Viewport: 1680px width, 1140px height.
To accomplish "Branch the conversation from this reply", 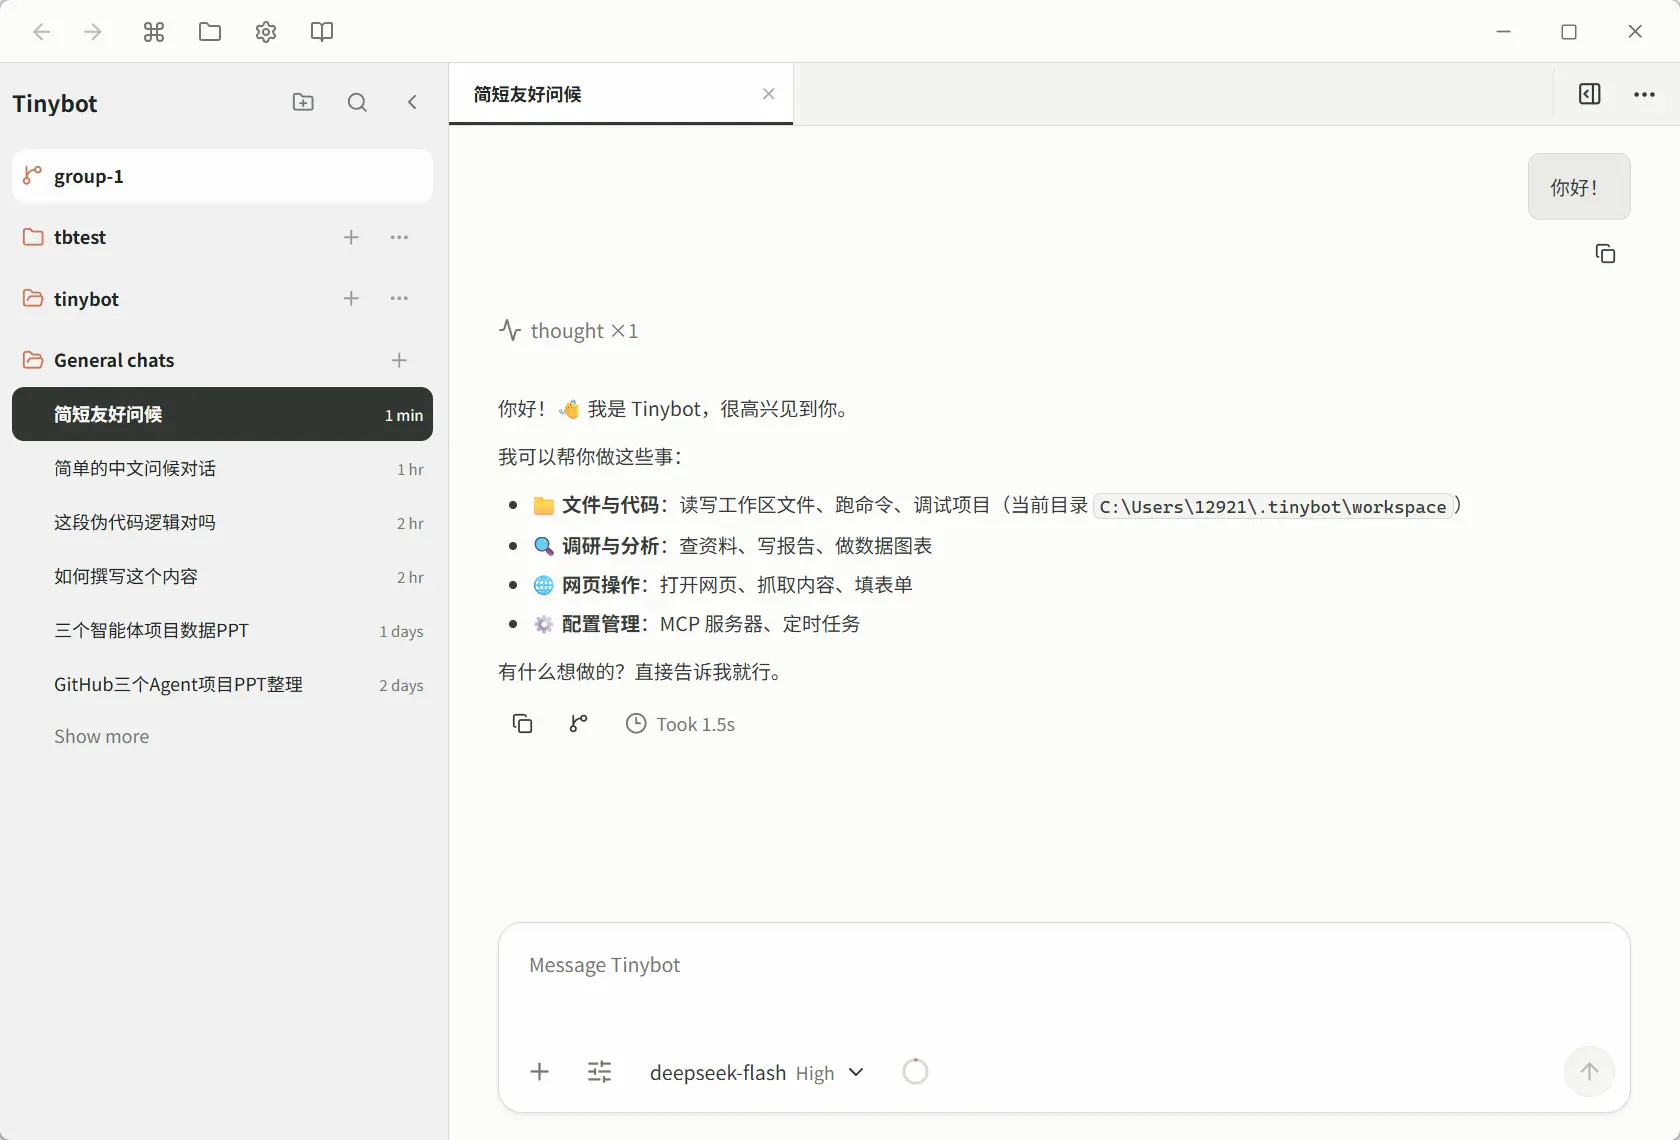I will [578, 723].
